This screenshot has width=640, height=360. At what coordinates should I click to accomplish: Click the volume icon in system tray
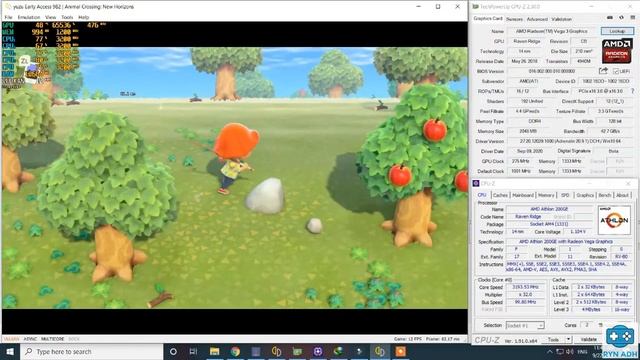tap(570, 352)
